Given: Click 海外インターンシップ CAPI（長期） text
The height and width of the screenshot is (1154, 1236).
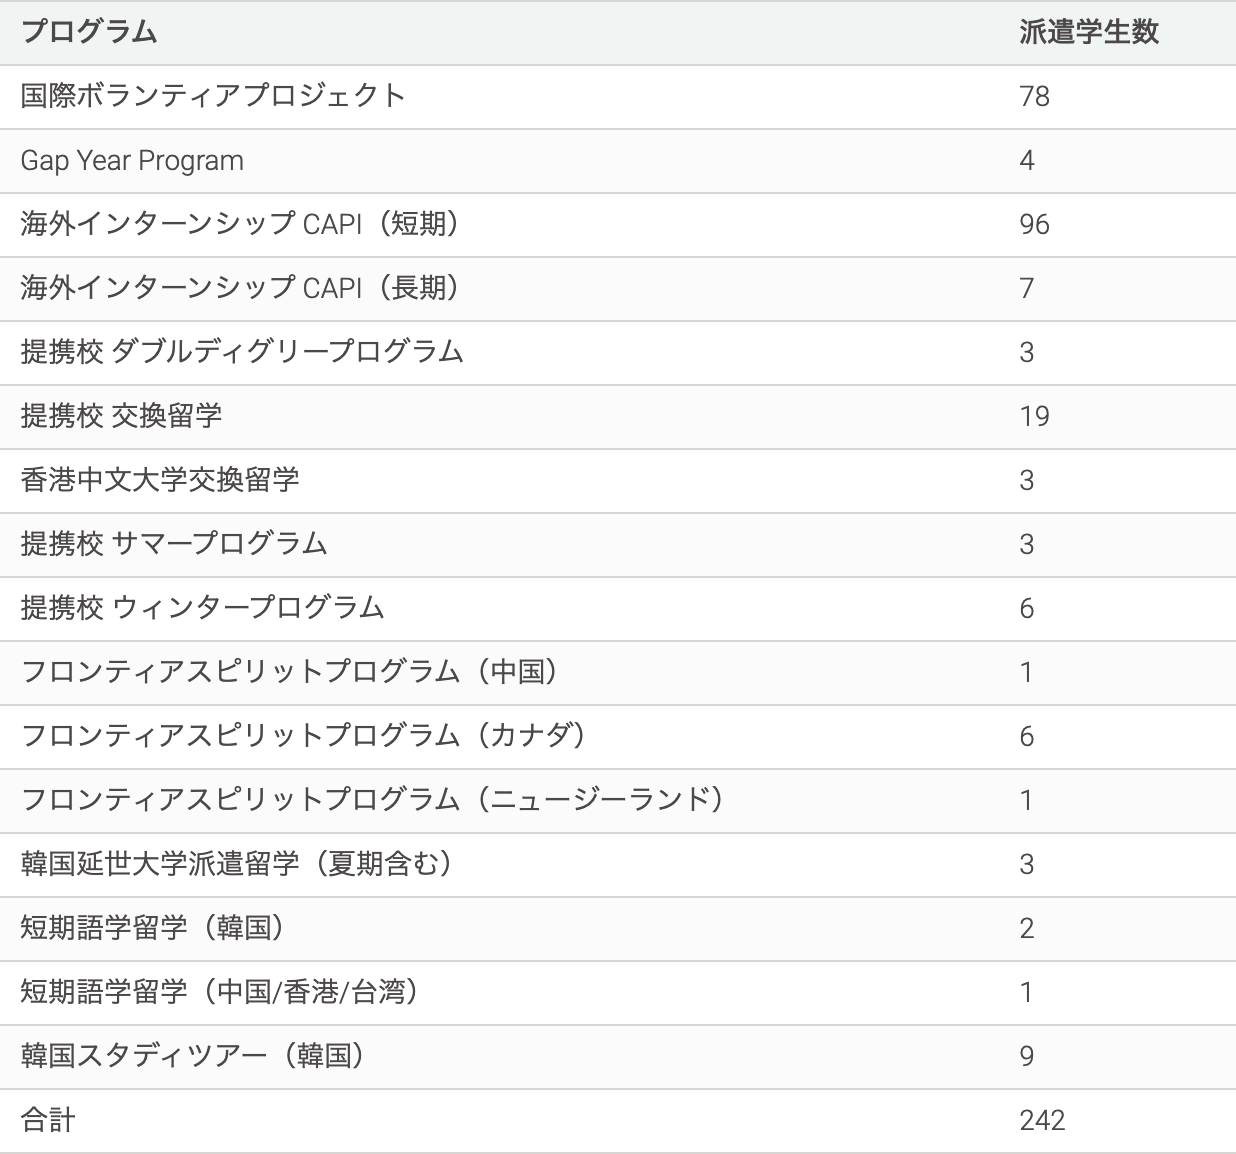Looking at the screenshot, I should [241, 288].
